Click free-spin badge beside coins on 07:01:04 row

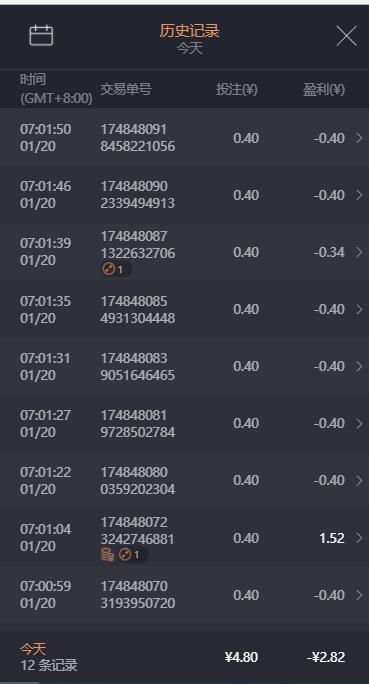[x=132, y=554]
